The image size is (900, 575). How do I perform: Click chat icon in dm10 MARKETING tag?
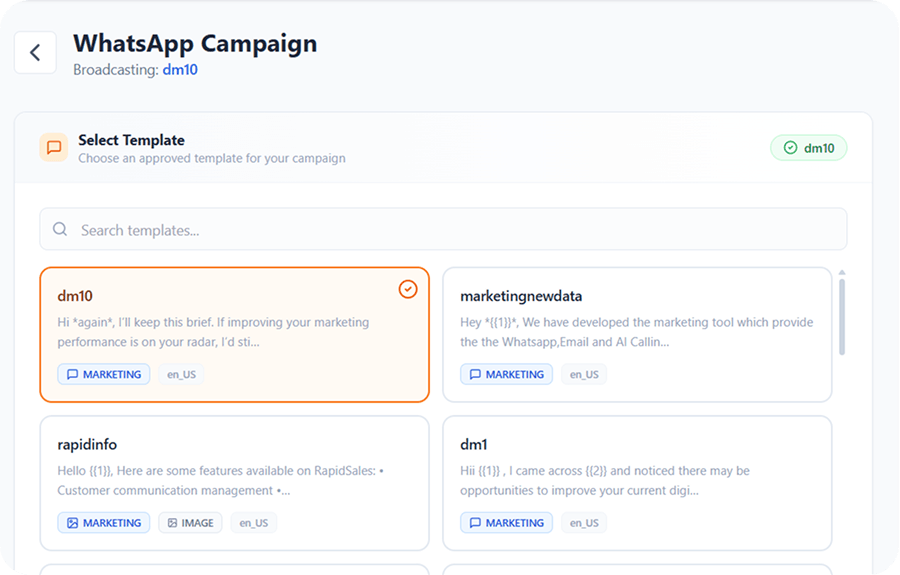point(72,374)
